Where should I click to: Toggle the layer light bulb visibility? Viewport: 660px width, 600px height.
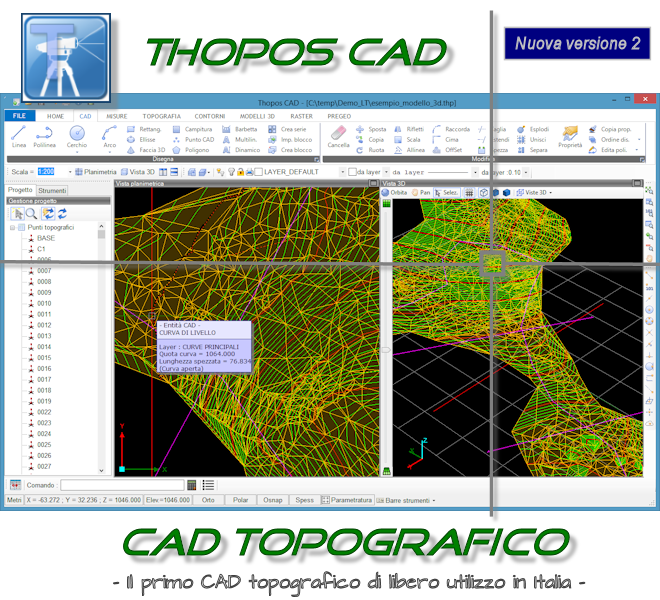(231, 172)
